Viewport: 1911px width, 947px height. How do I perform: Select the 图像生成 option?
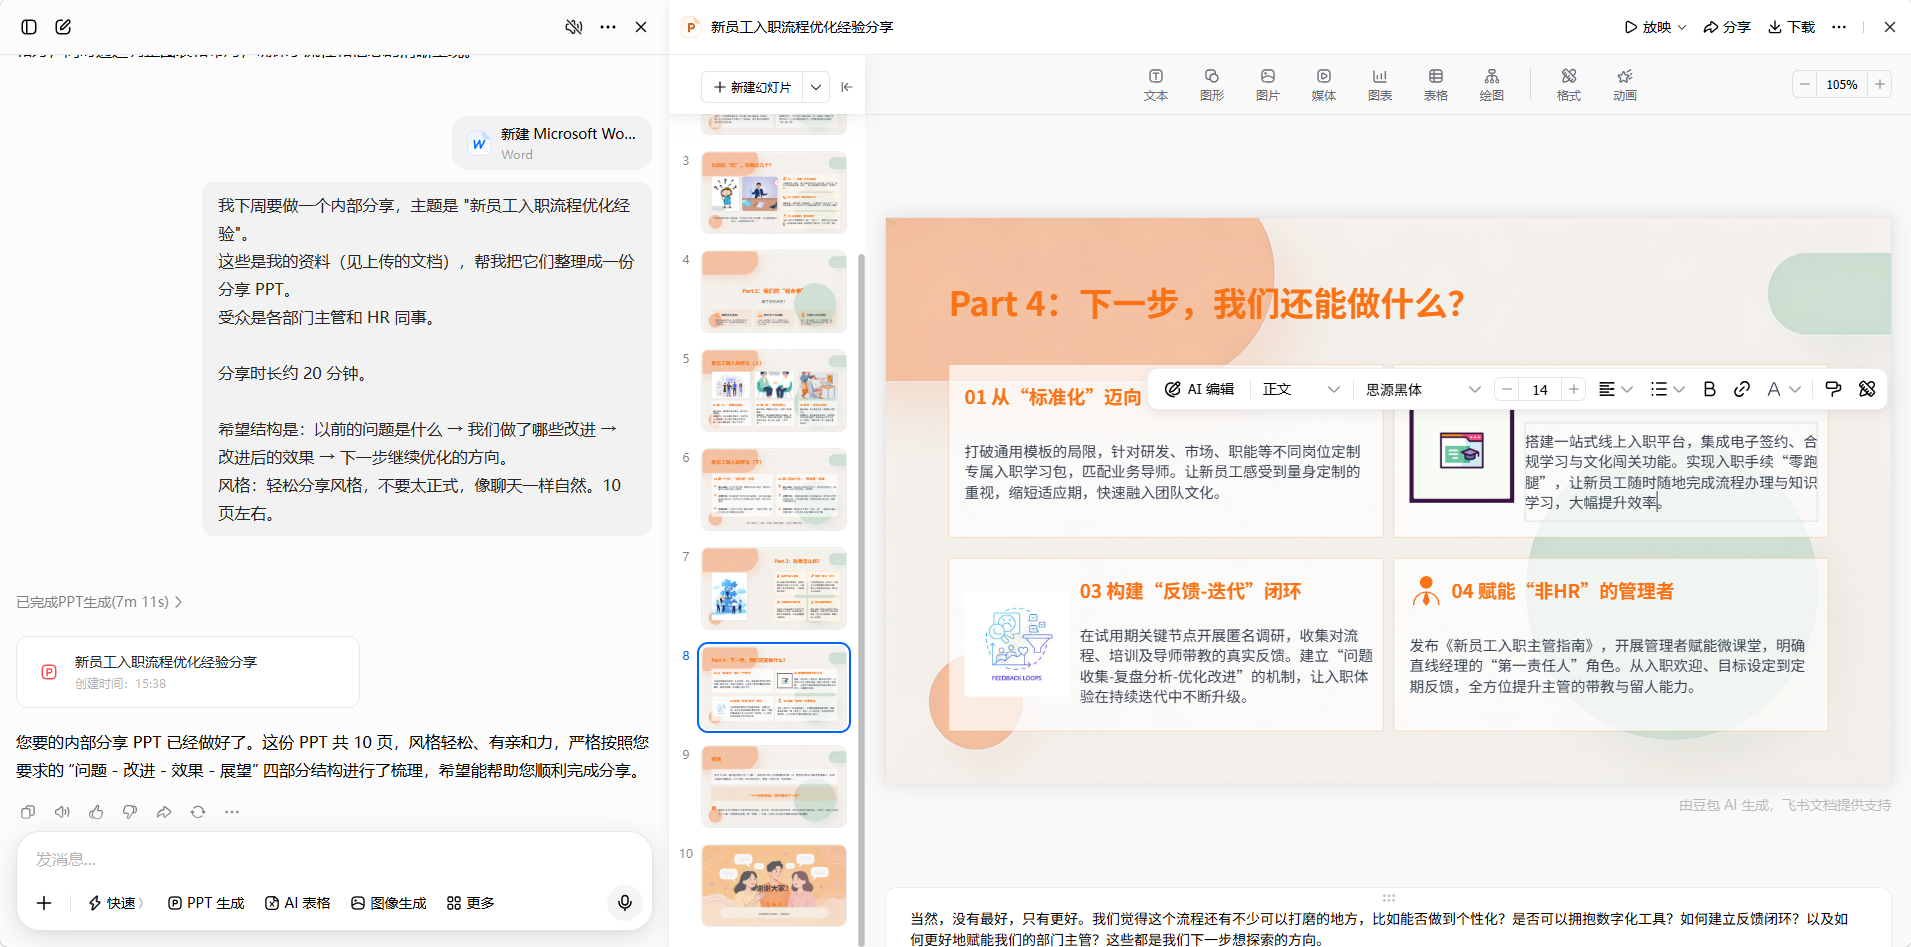[388, 903]
